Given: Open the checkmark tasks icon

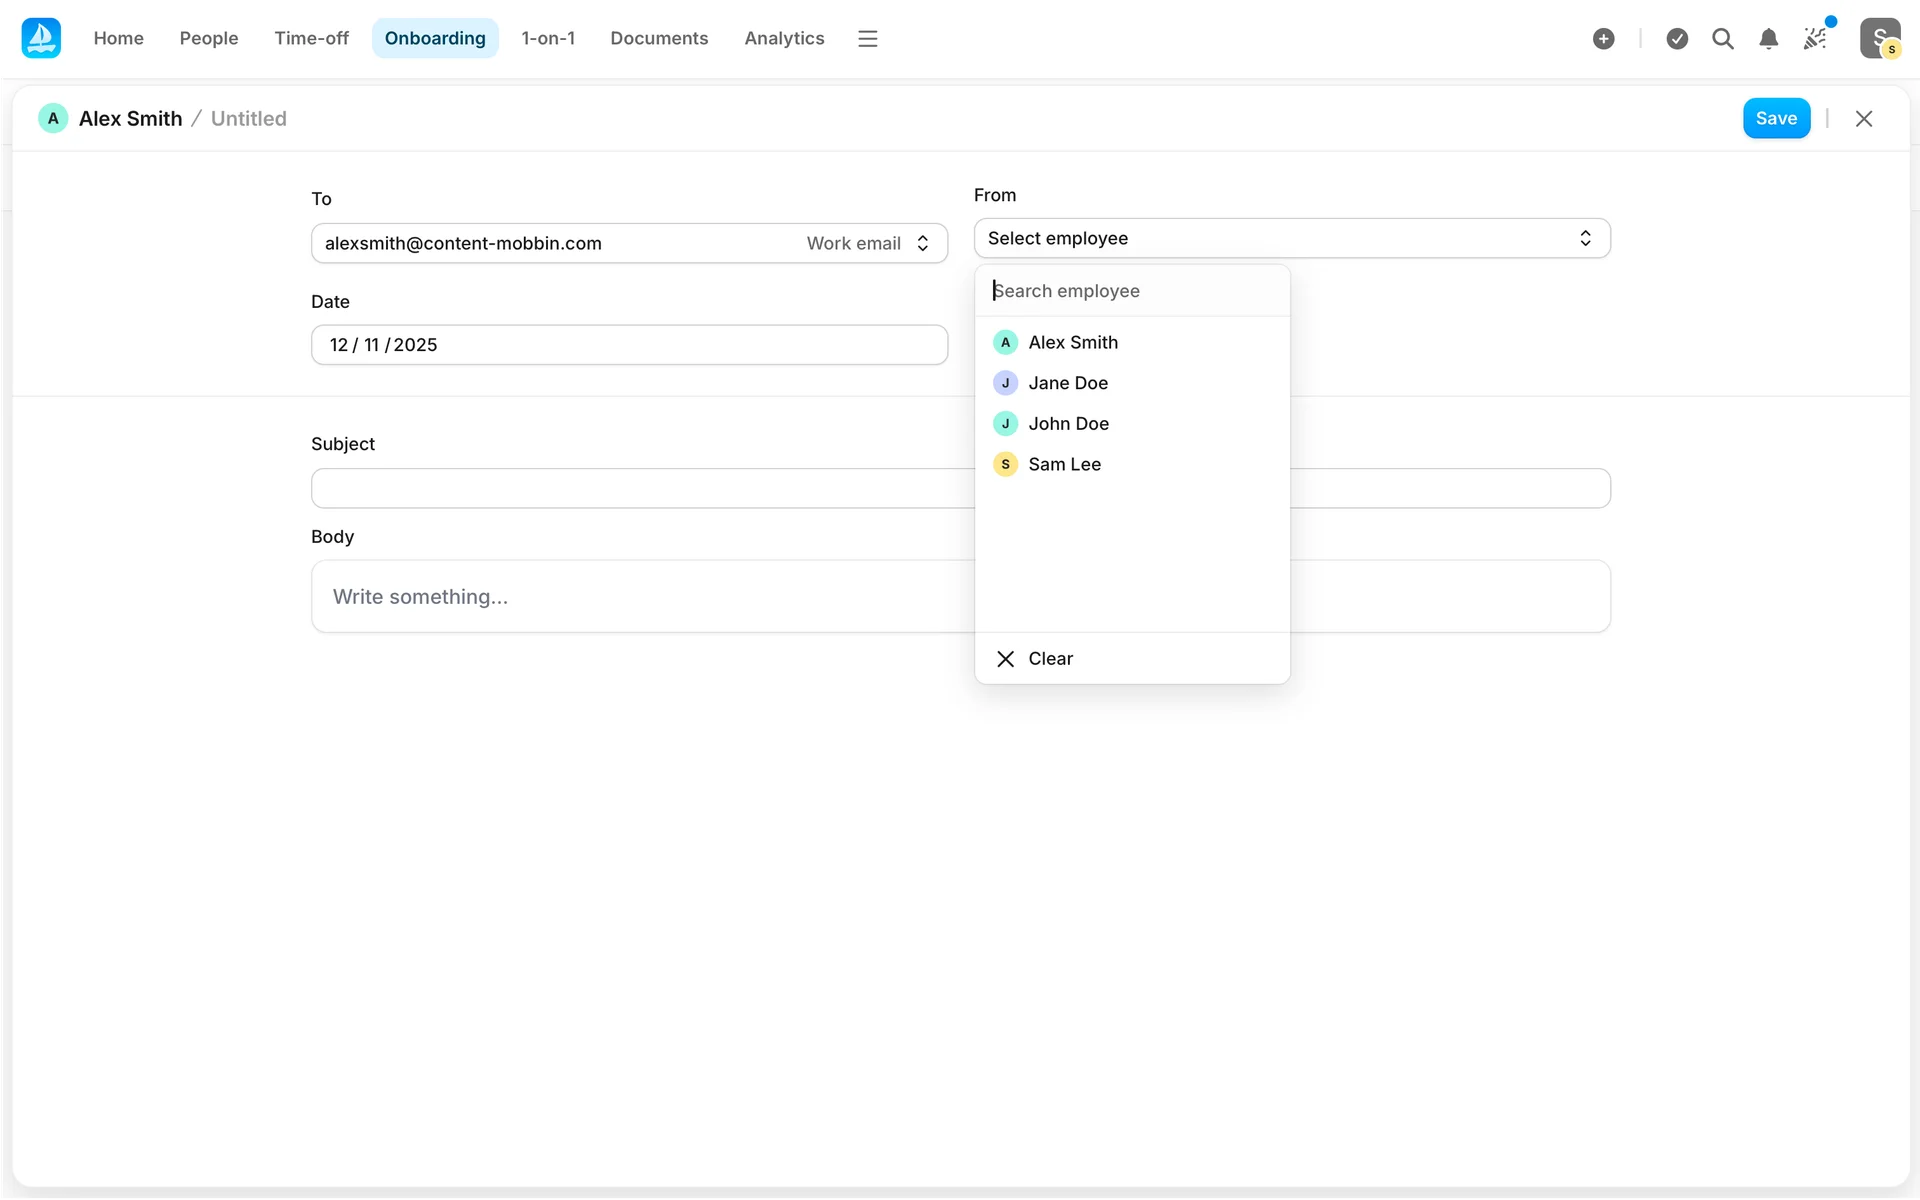Looking at the screenshot, I should click(x=1677, y=38).
